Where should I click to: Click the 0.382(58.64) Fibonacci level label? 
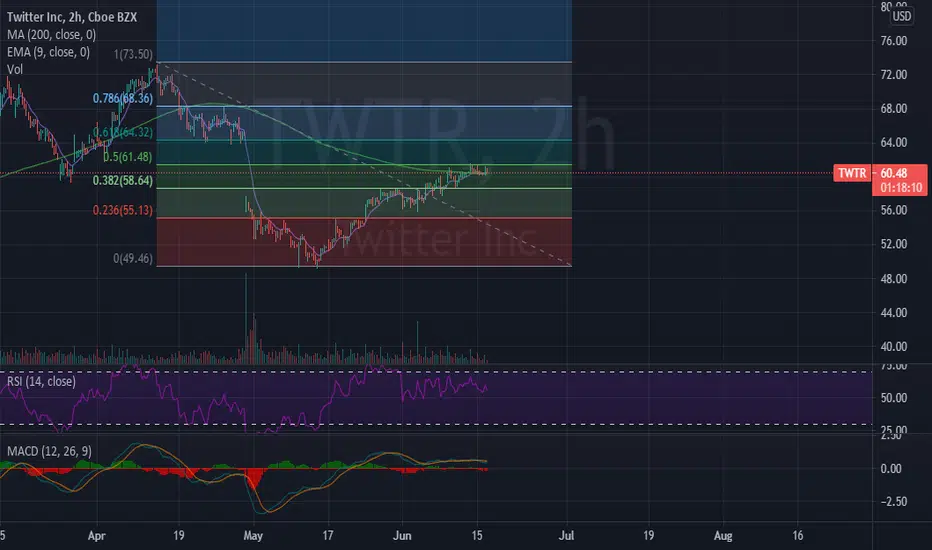coord(122,180)
